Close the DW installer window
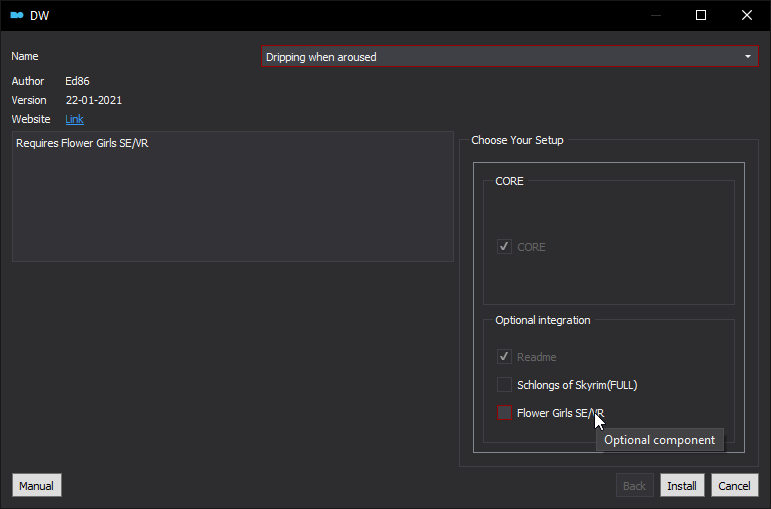Image resolution: width=771 pixels, height=509 pixels. pos(747,15)
